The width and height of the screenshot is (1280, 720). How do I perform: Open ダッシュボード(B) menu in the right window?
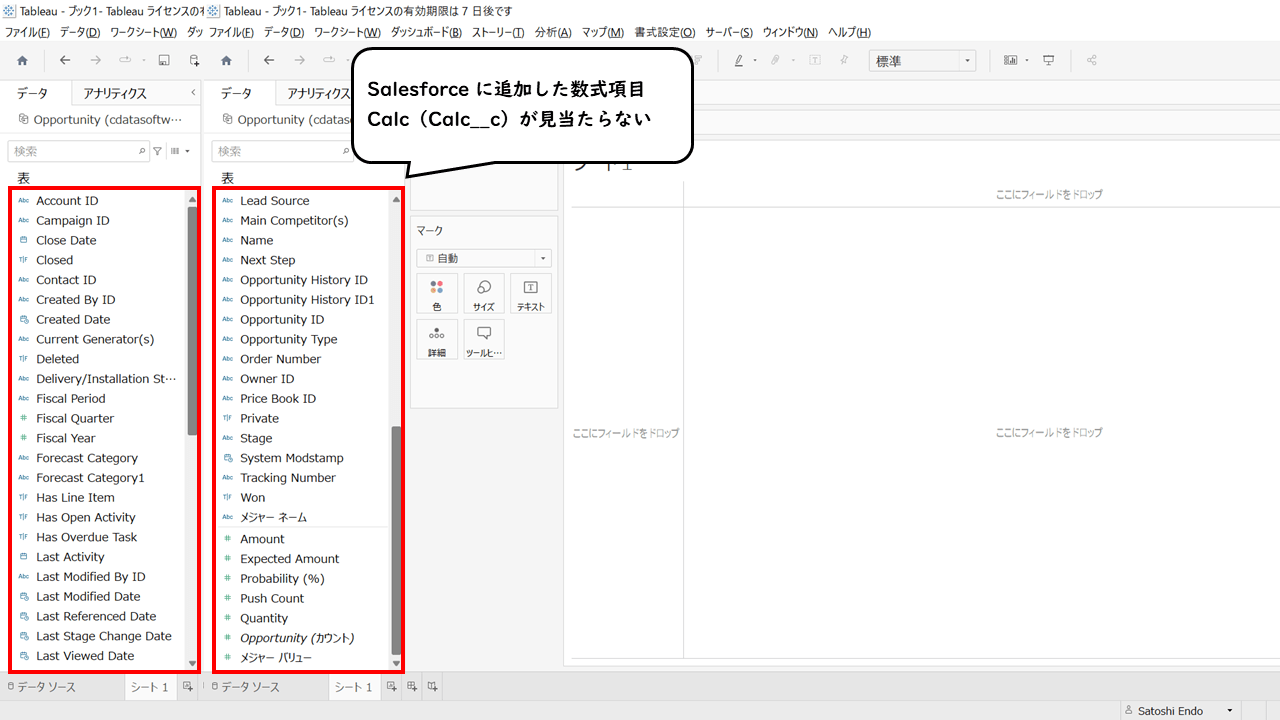[x=426, y=33]
